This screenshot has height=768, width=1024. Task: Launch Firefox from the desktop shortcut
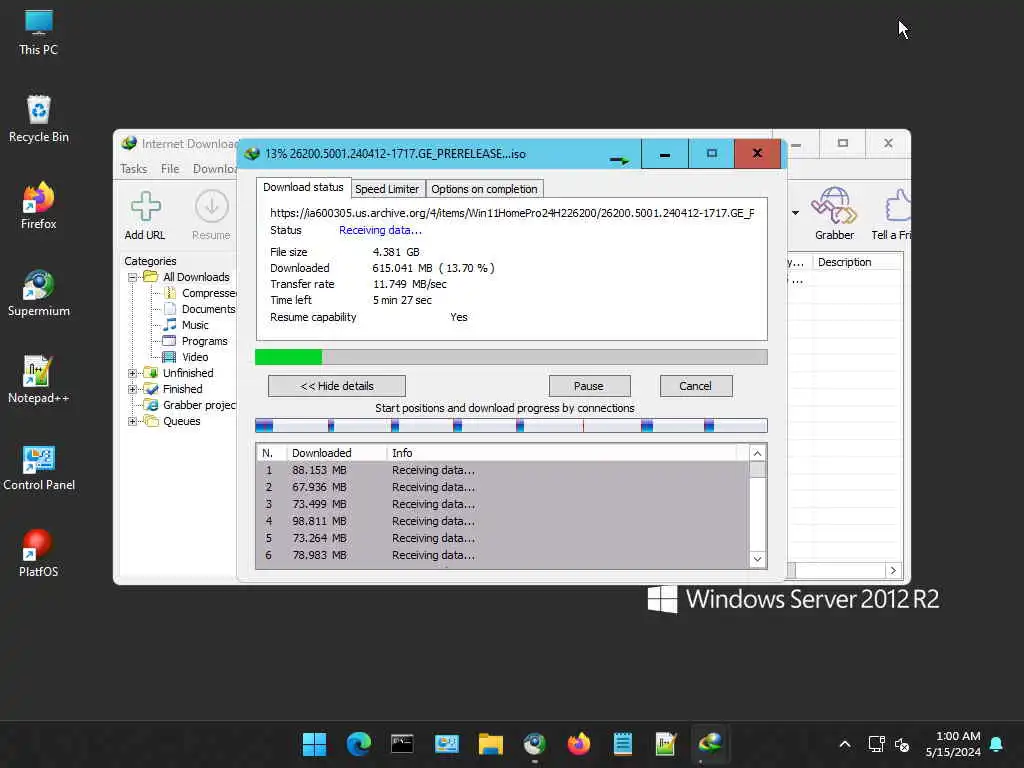39,206
